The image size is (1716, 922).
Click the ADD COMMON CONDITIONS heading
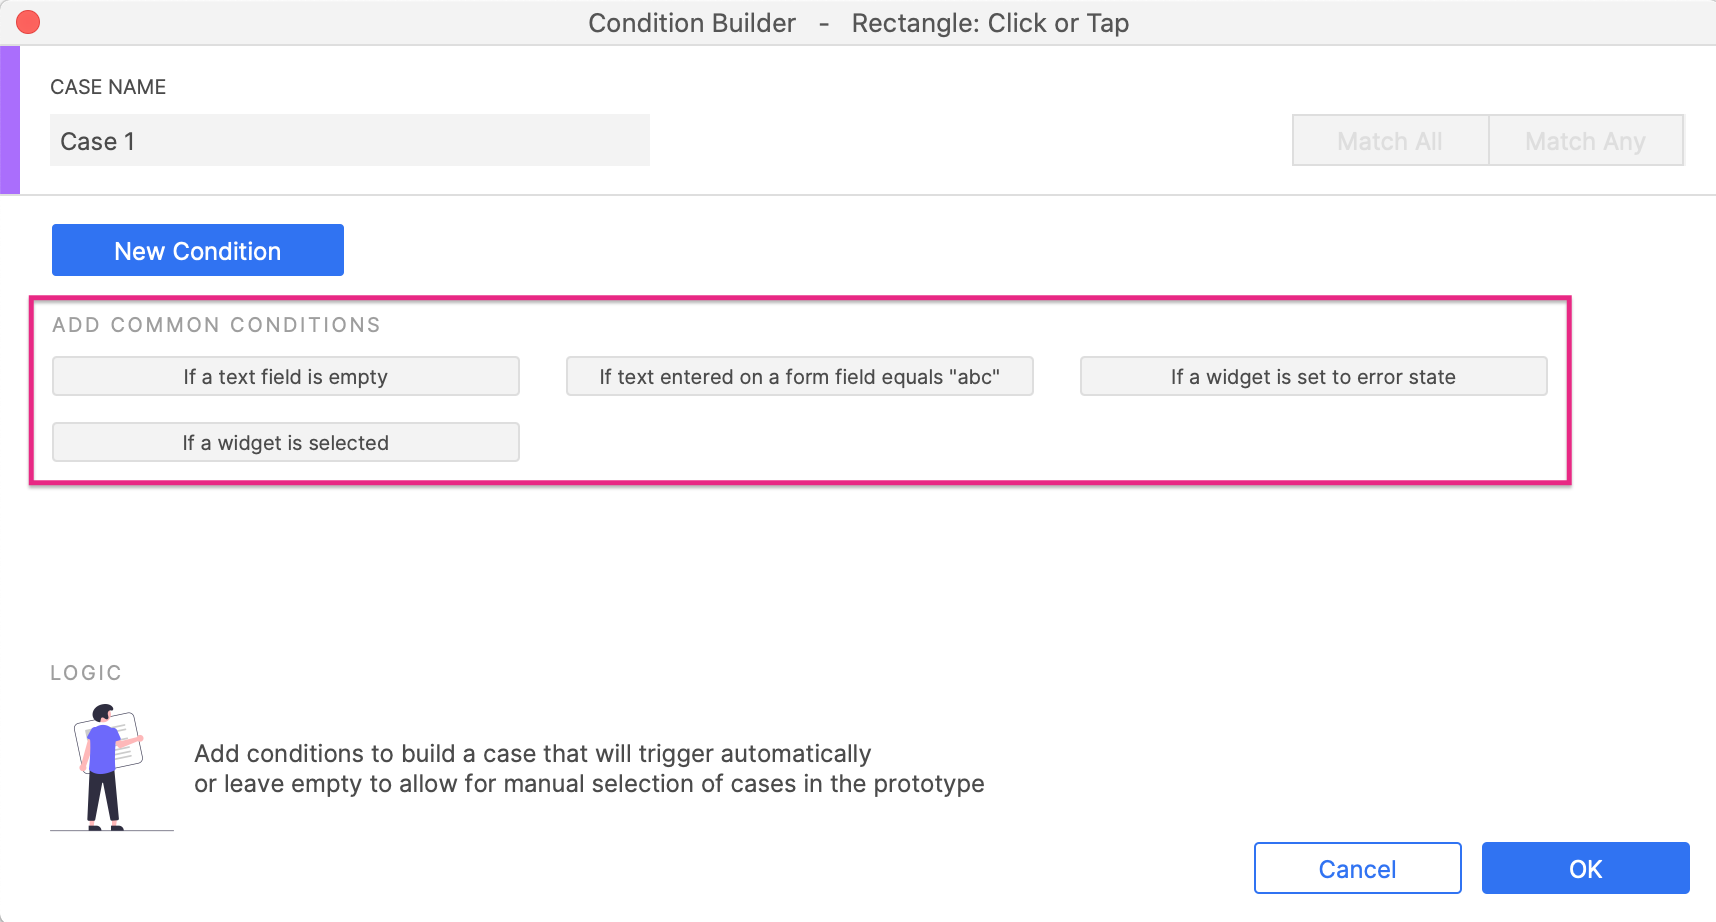(x=217, y=324)
